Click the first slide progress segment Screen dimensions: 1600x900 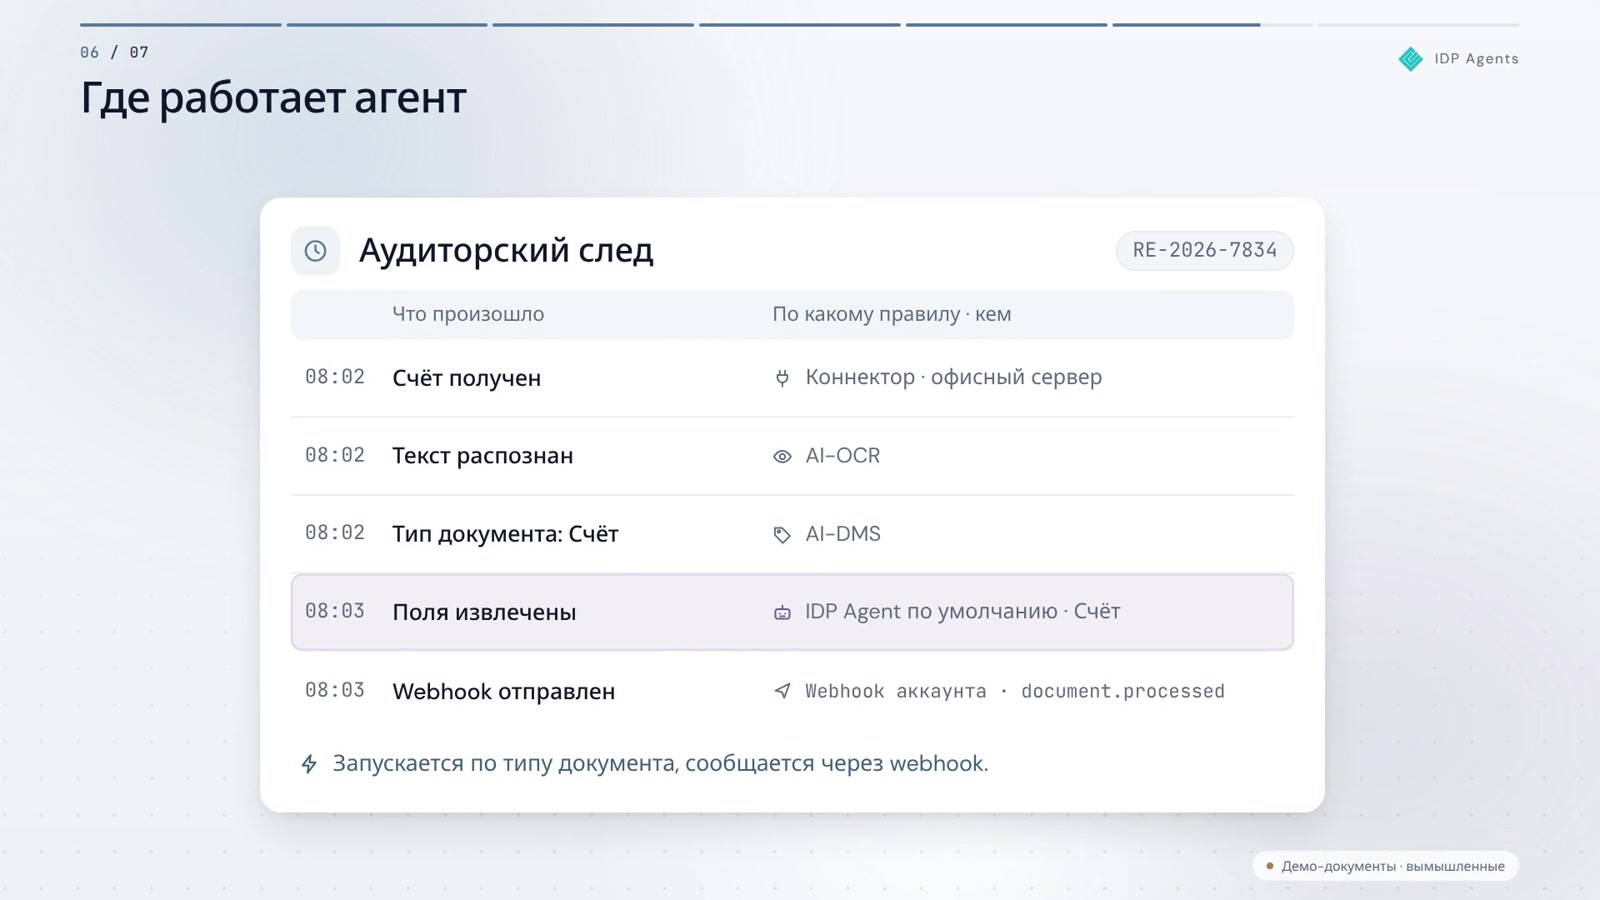(x=181, y=24)
